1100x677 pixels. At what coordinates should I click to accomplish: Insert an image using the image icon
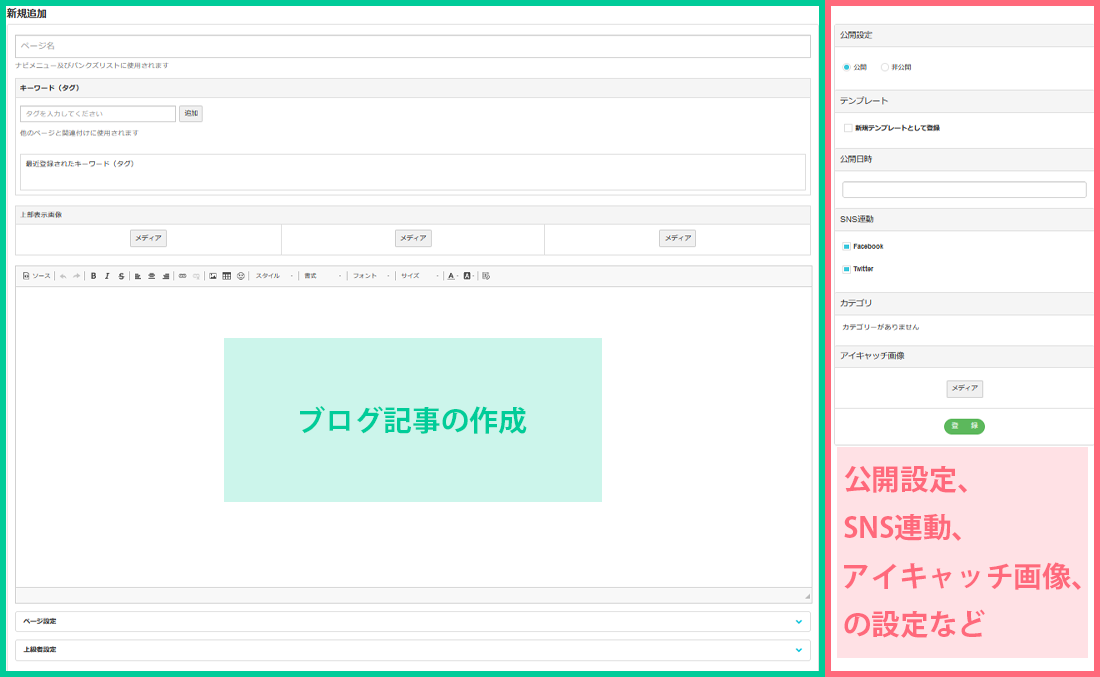click(213, 276)
